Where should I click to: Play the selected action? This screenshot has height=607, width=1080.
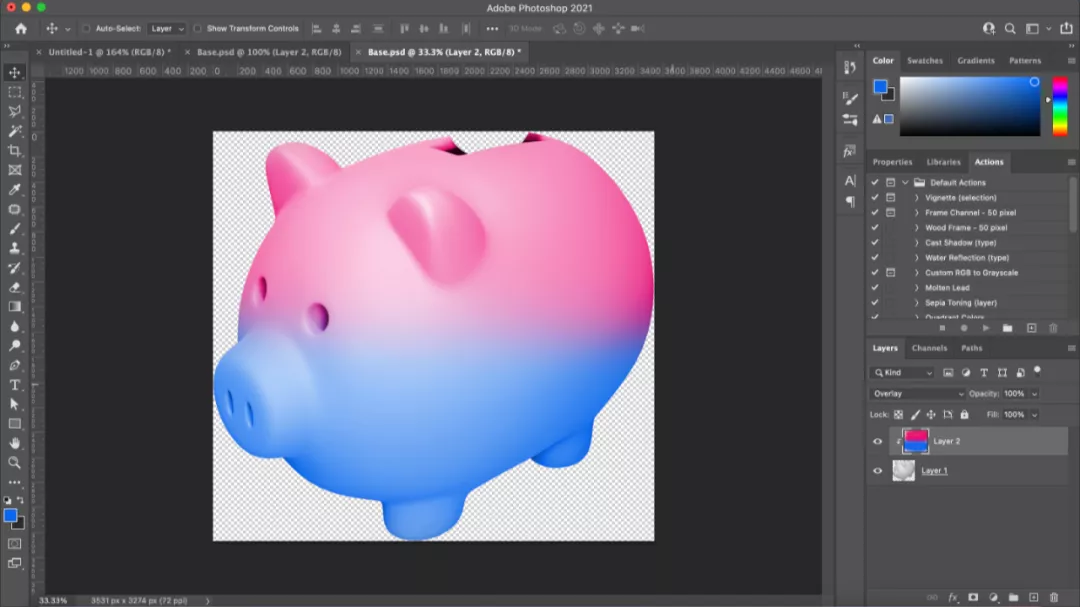point(986,328)
